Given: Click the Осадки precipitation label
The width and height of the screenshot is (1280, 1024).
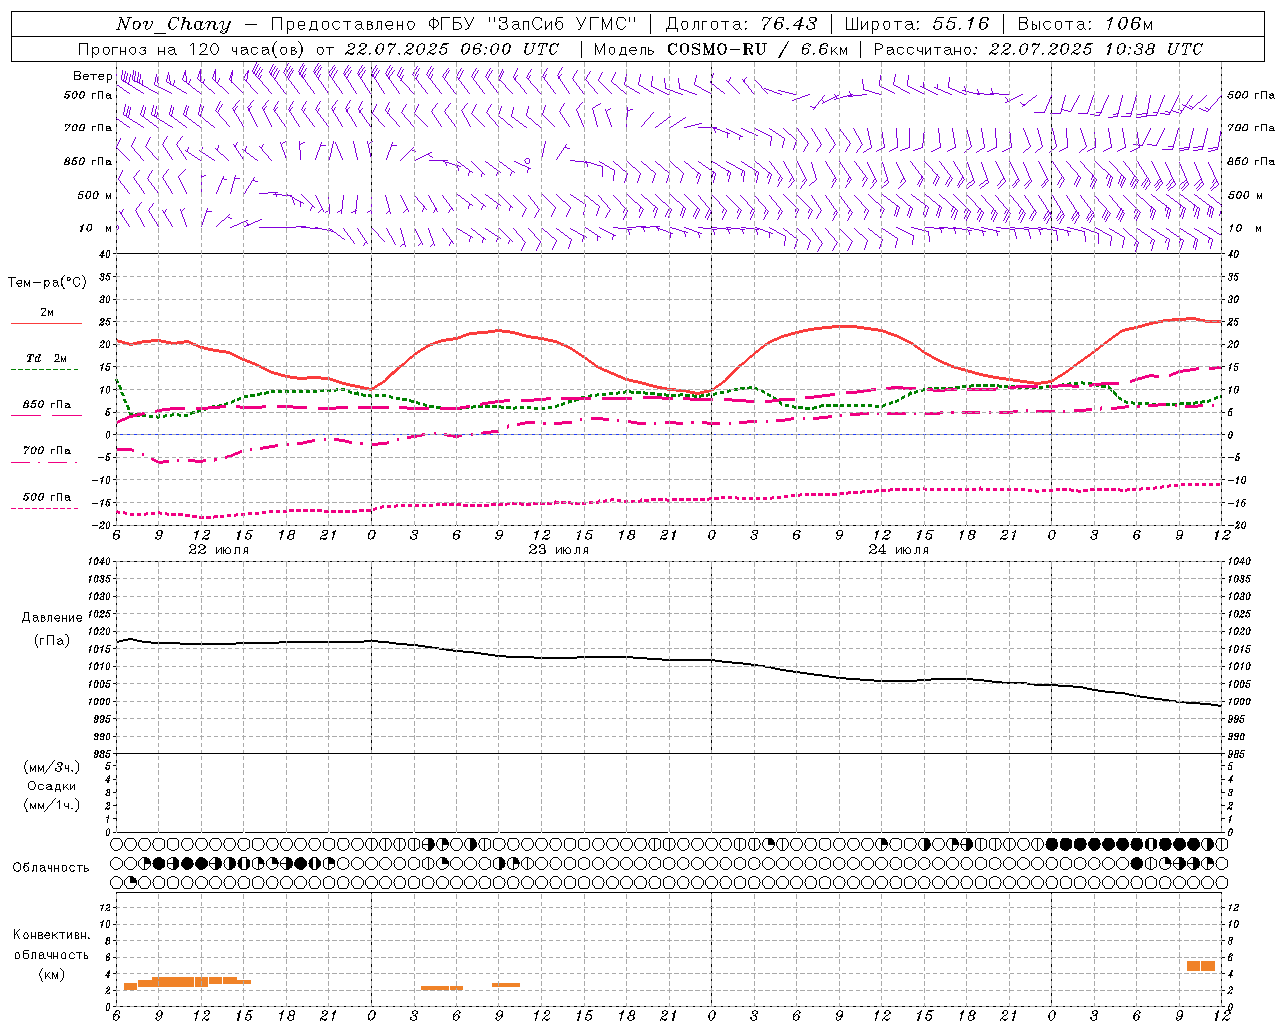Looking at the screenshot, I should click(52, 786).
